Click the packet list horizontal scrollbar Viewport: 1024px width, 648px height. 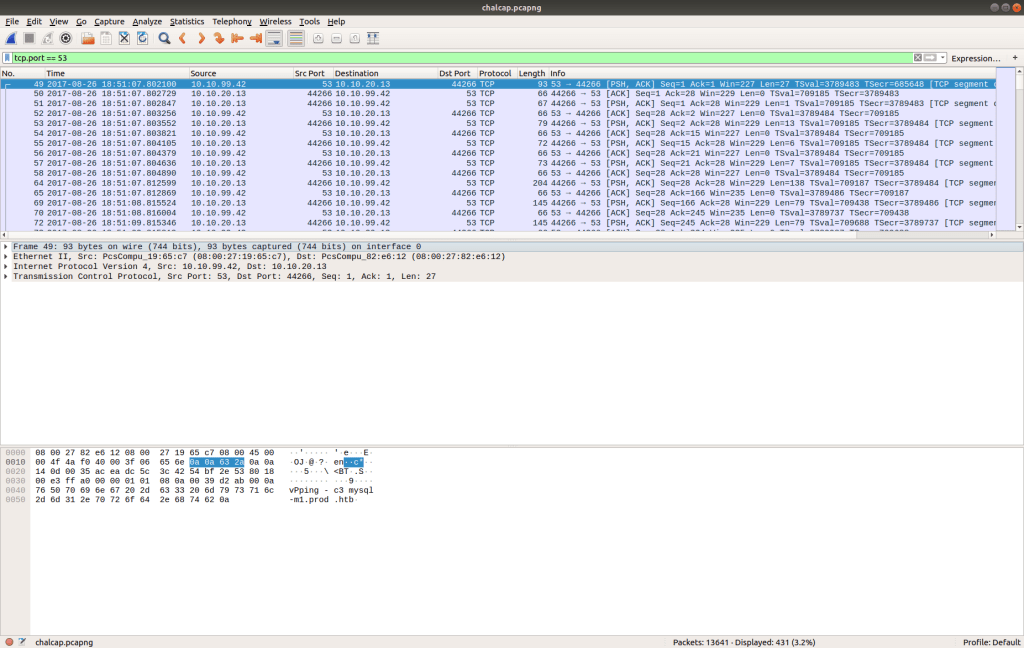pyautogui.click(x=500, y=235)
